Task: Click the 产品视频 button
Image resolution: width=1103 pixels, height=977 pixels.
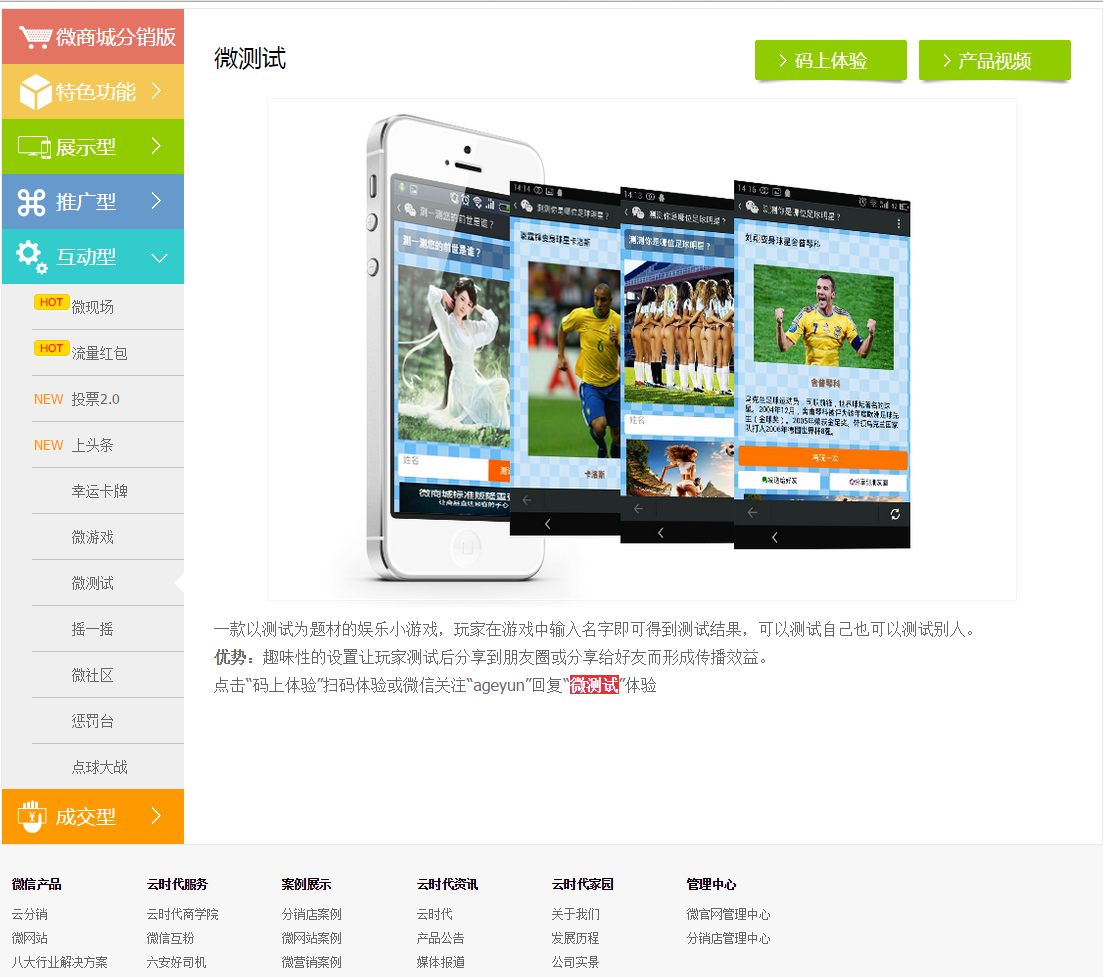Action: pyautogui.click(x=994, y=60)
